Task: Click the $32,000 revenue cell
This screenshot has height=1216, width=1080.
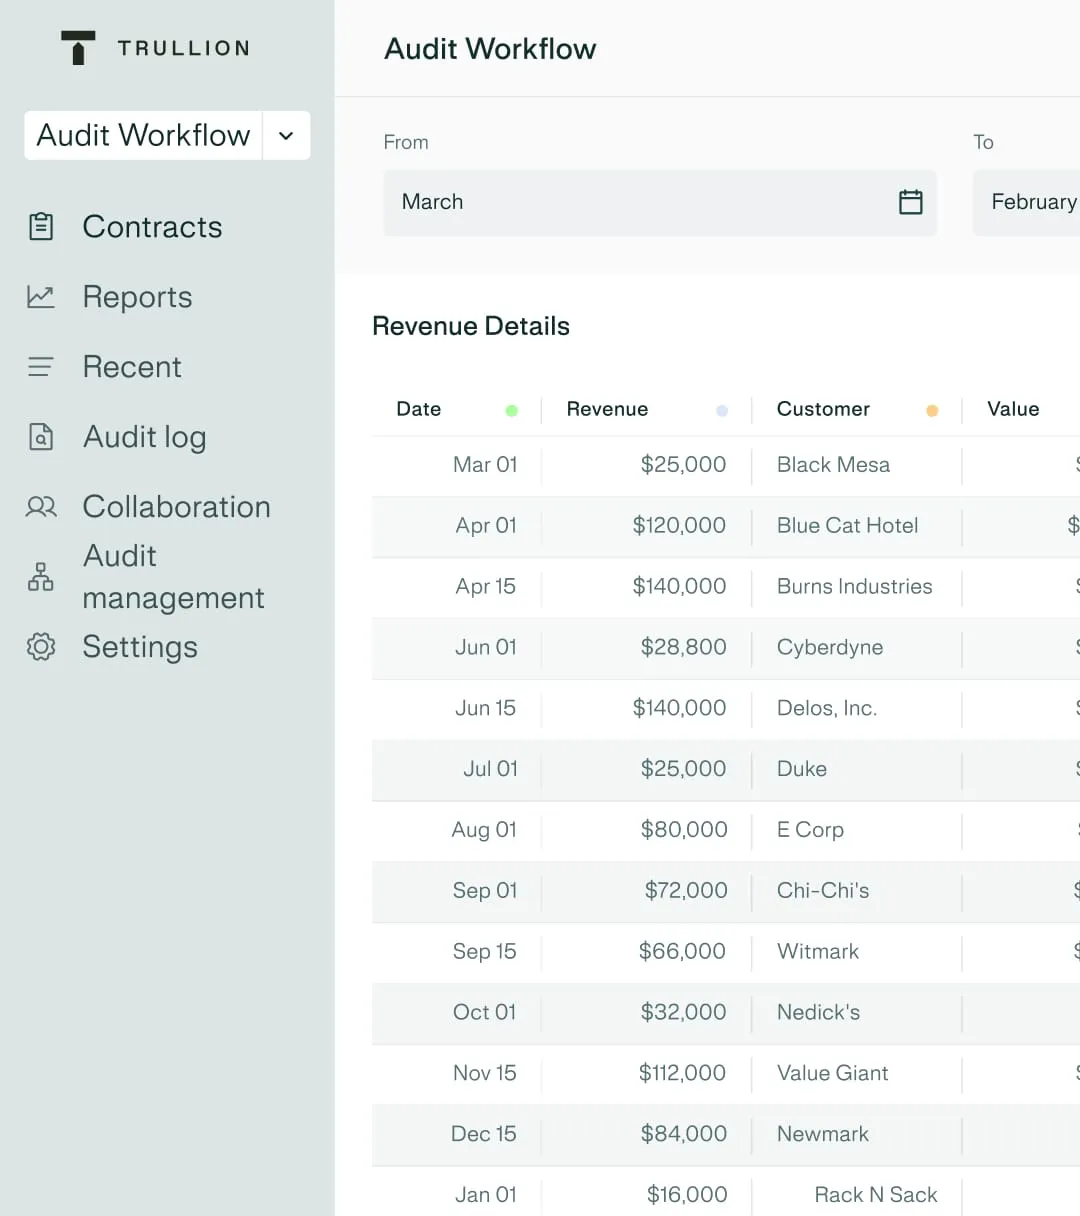Action: [683, 1013]
